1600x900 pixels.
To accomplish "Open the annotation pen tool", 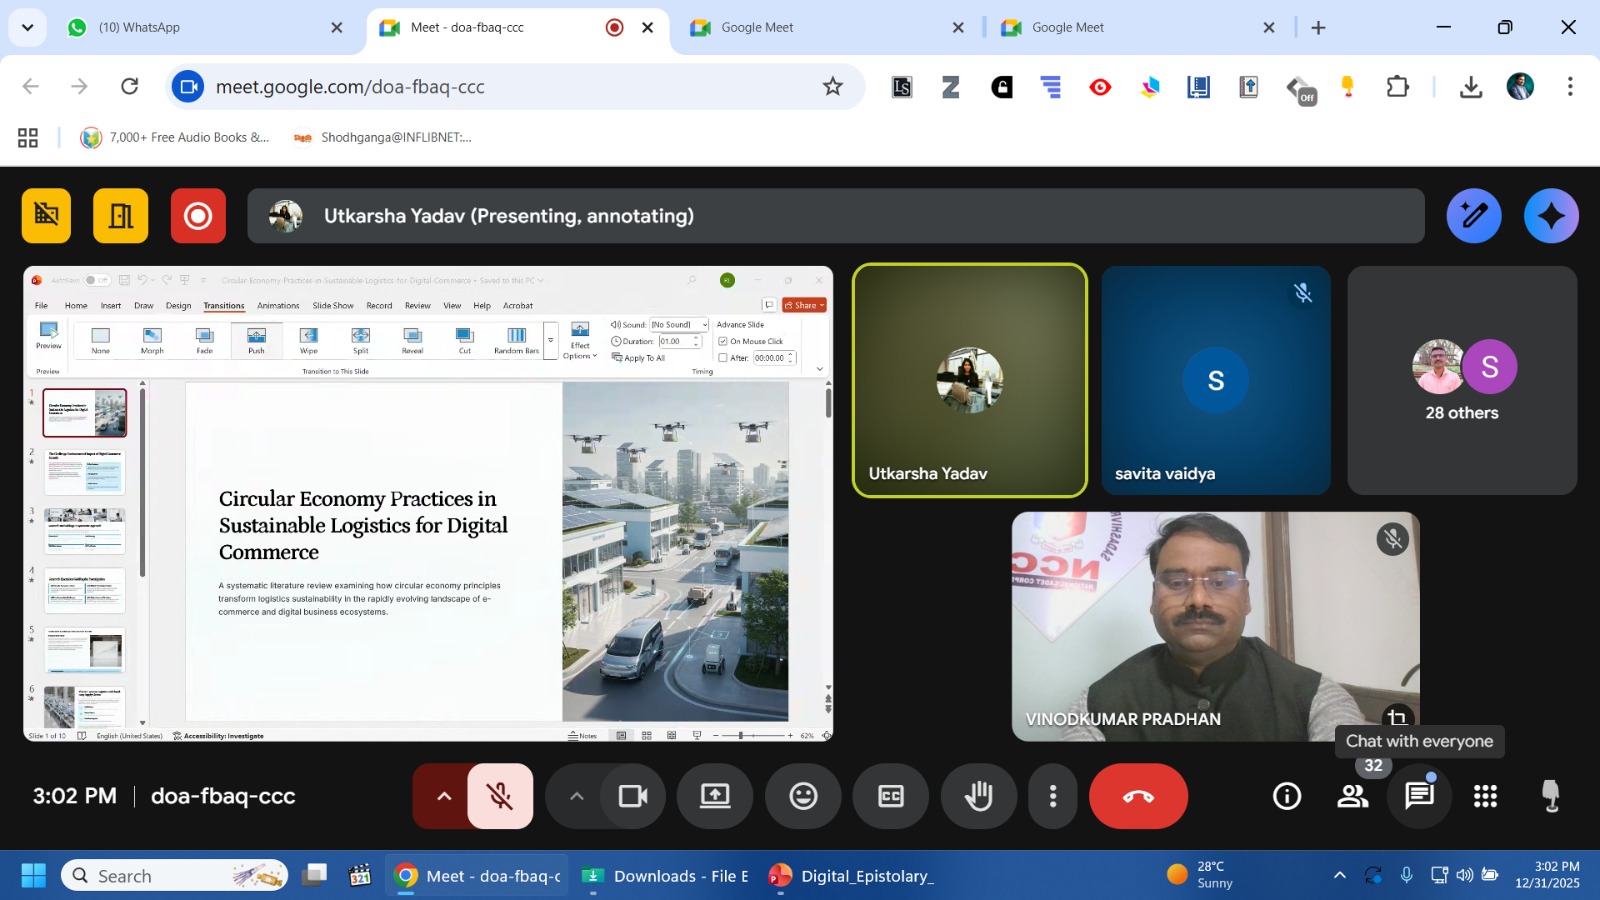I will pos(1474,216).
